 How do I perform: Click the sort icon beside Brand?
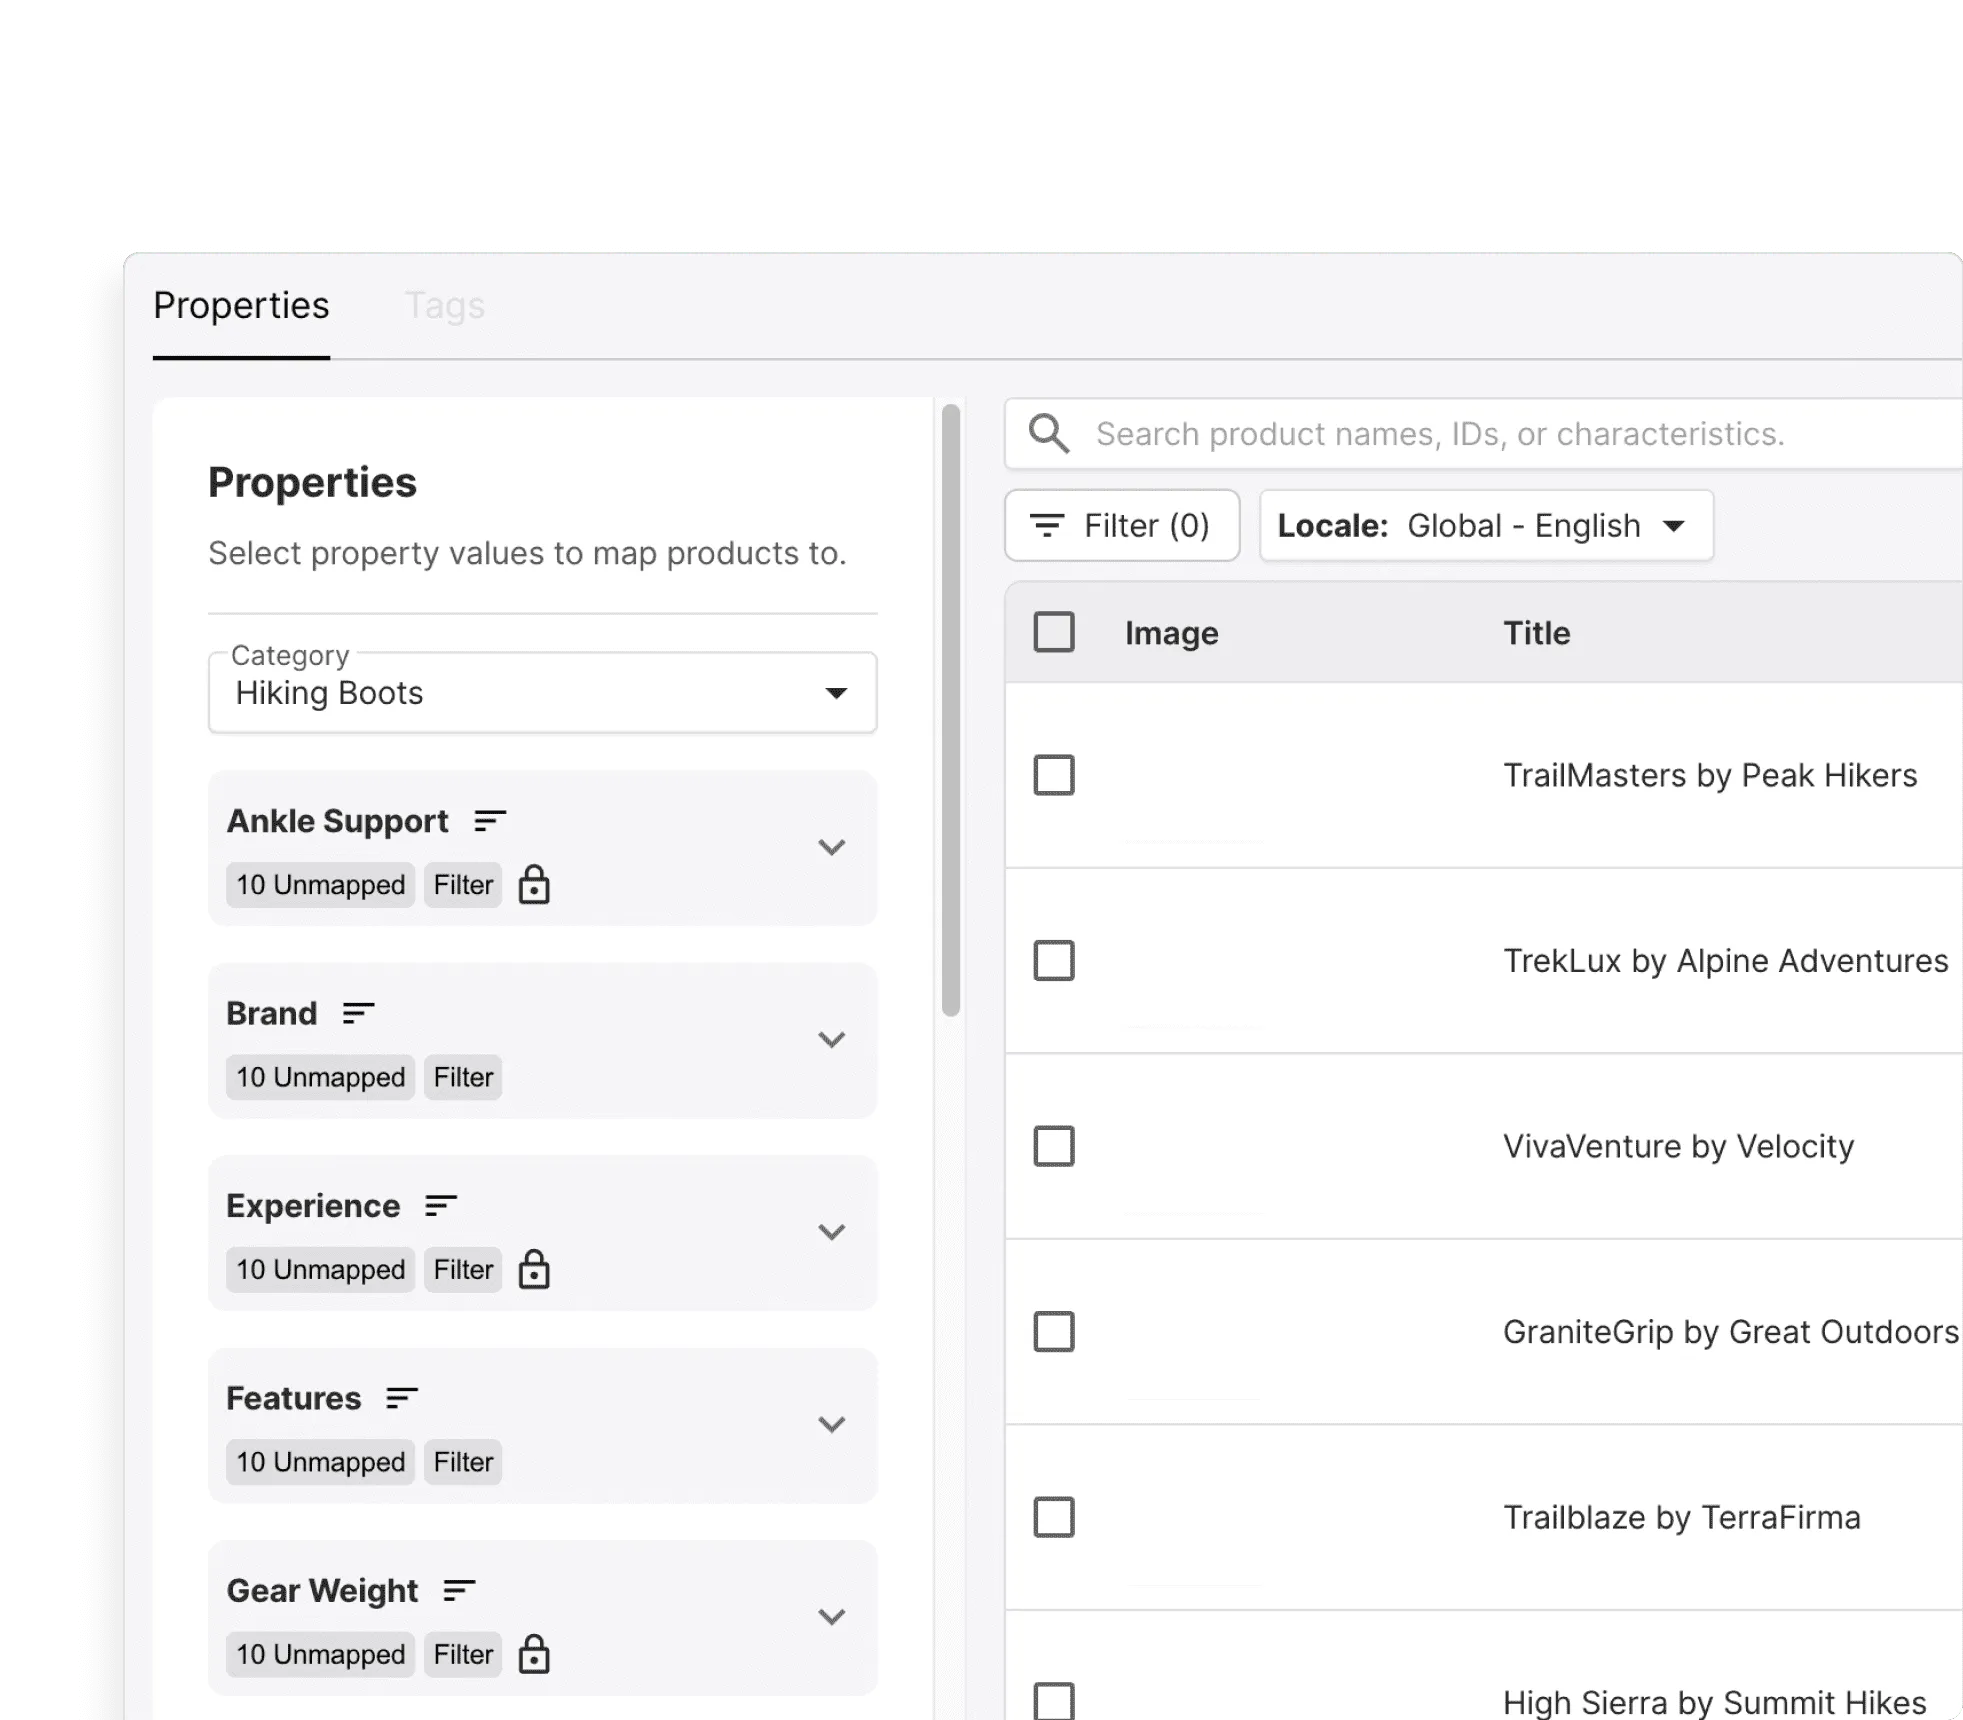[357, 1014]
